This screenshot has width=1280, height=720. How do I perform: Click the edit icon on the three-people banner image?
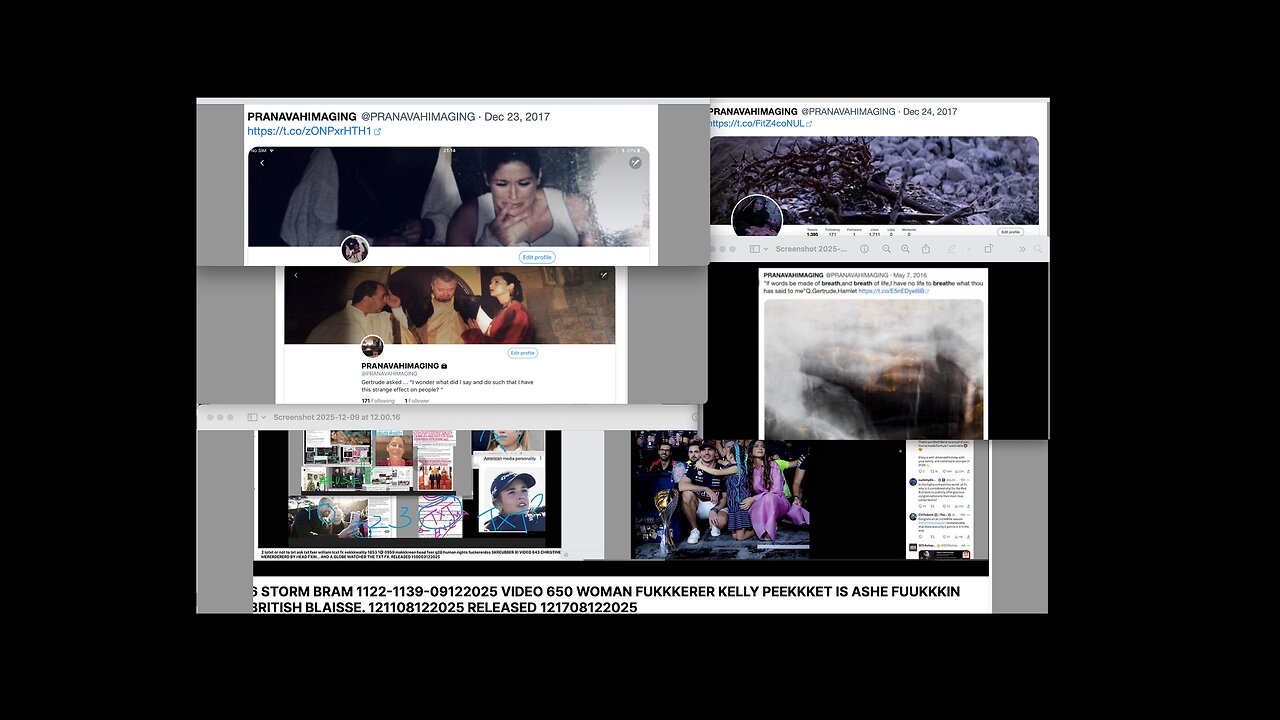(604, 275)
